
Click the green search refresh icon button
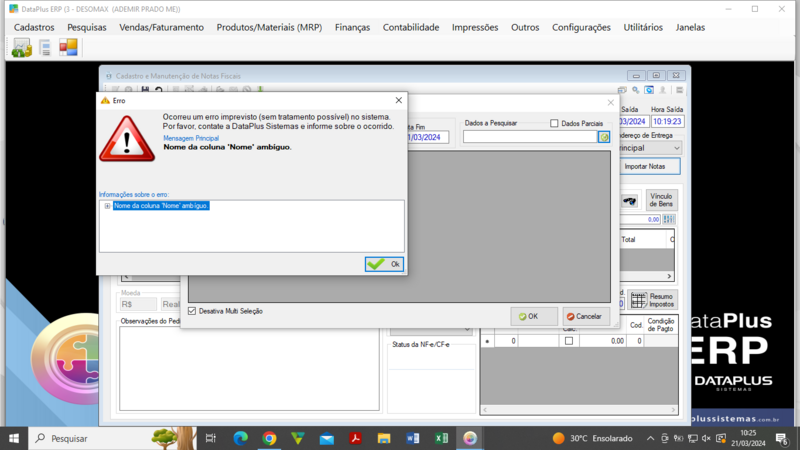(604, 137)
